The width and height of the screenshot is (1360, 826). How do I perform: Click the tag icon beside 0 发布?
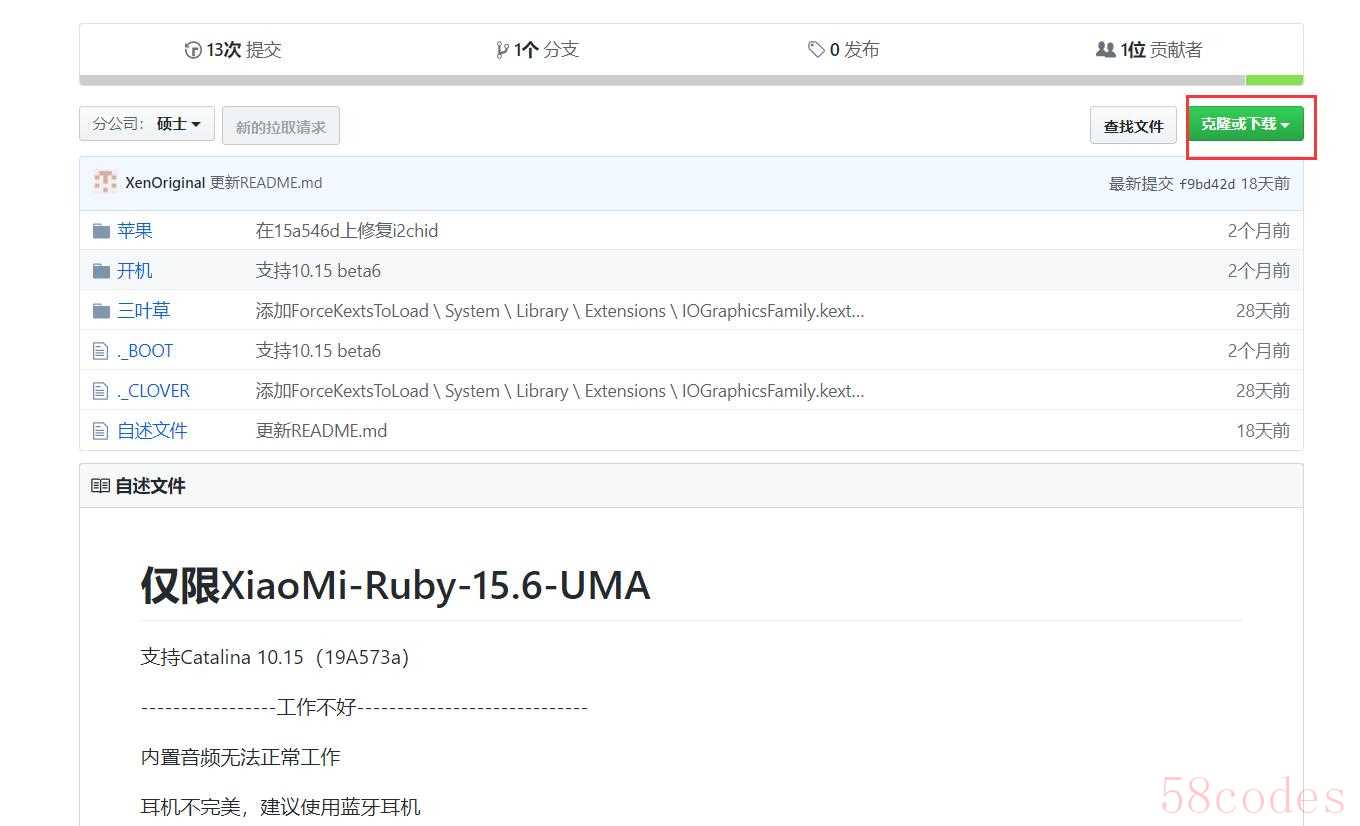point(816,50)
